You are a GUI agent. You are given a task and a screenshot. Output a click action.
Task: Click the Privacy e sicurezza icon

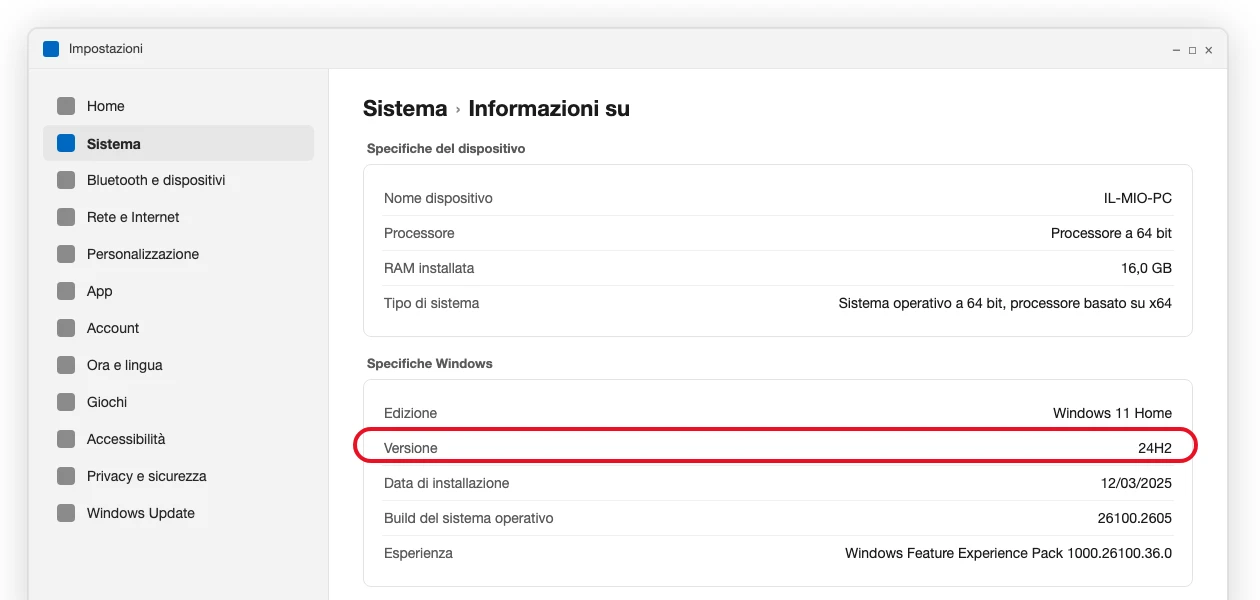pyautogui.click(x=66, y=476)
